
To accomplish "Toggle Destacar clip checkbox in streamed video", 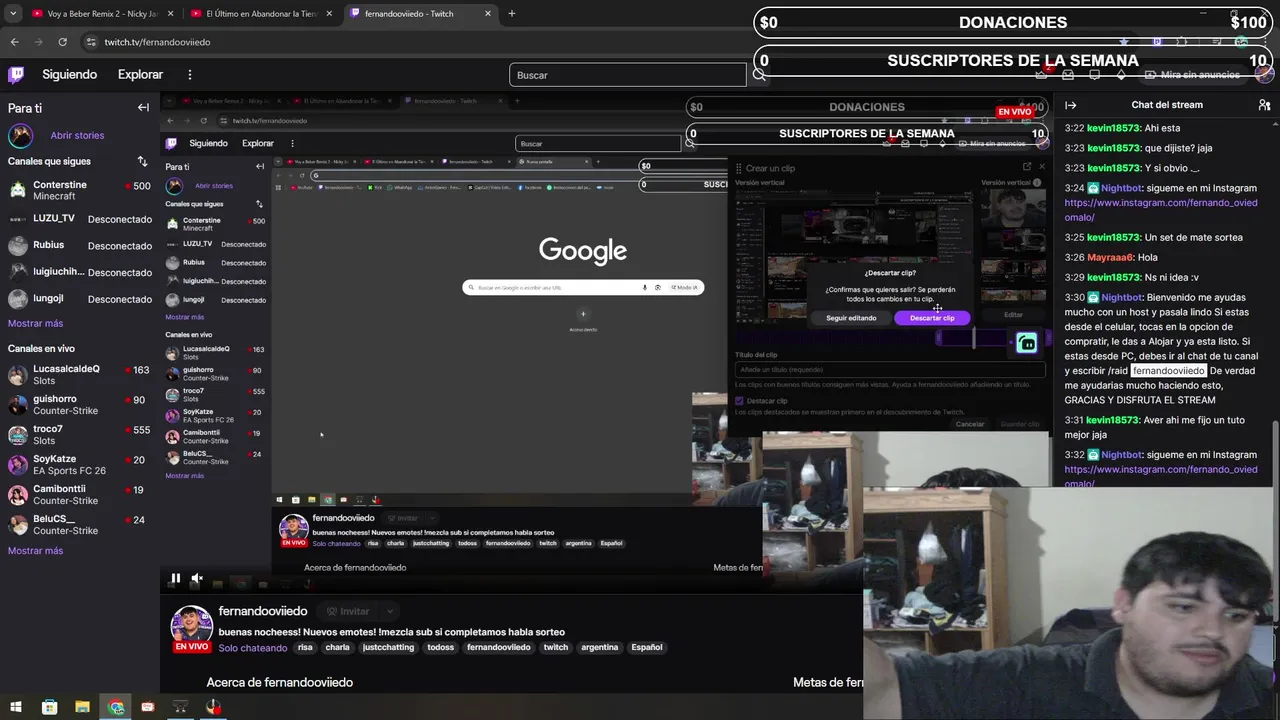I will point(739,401).
